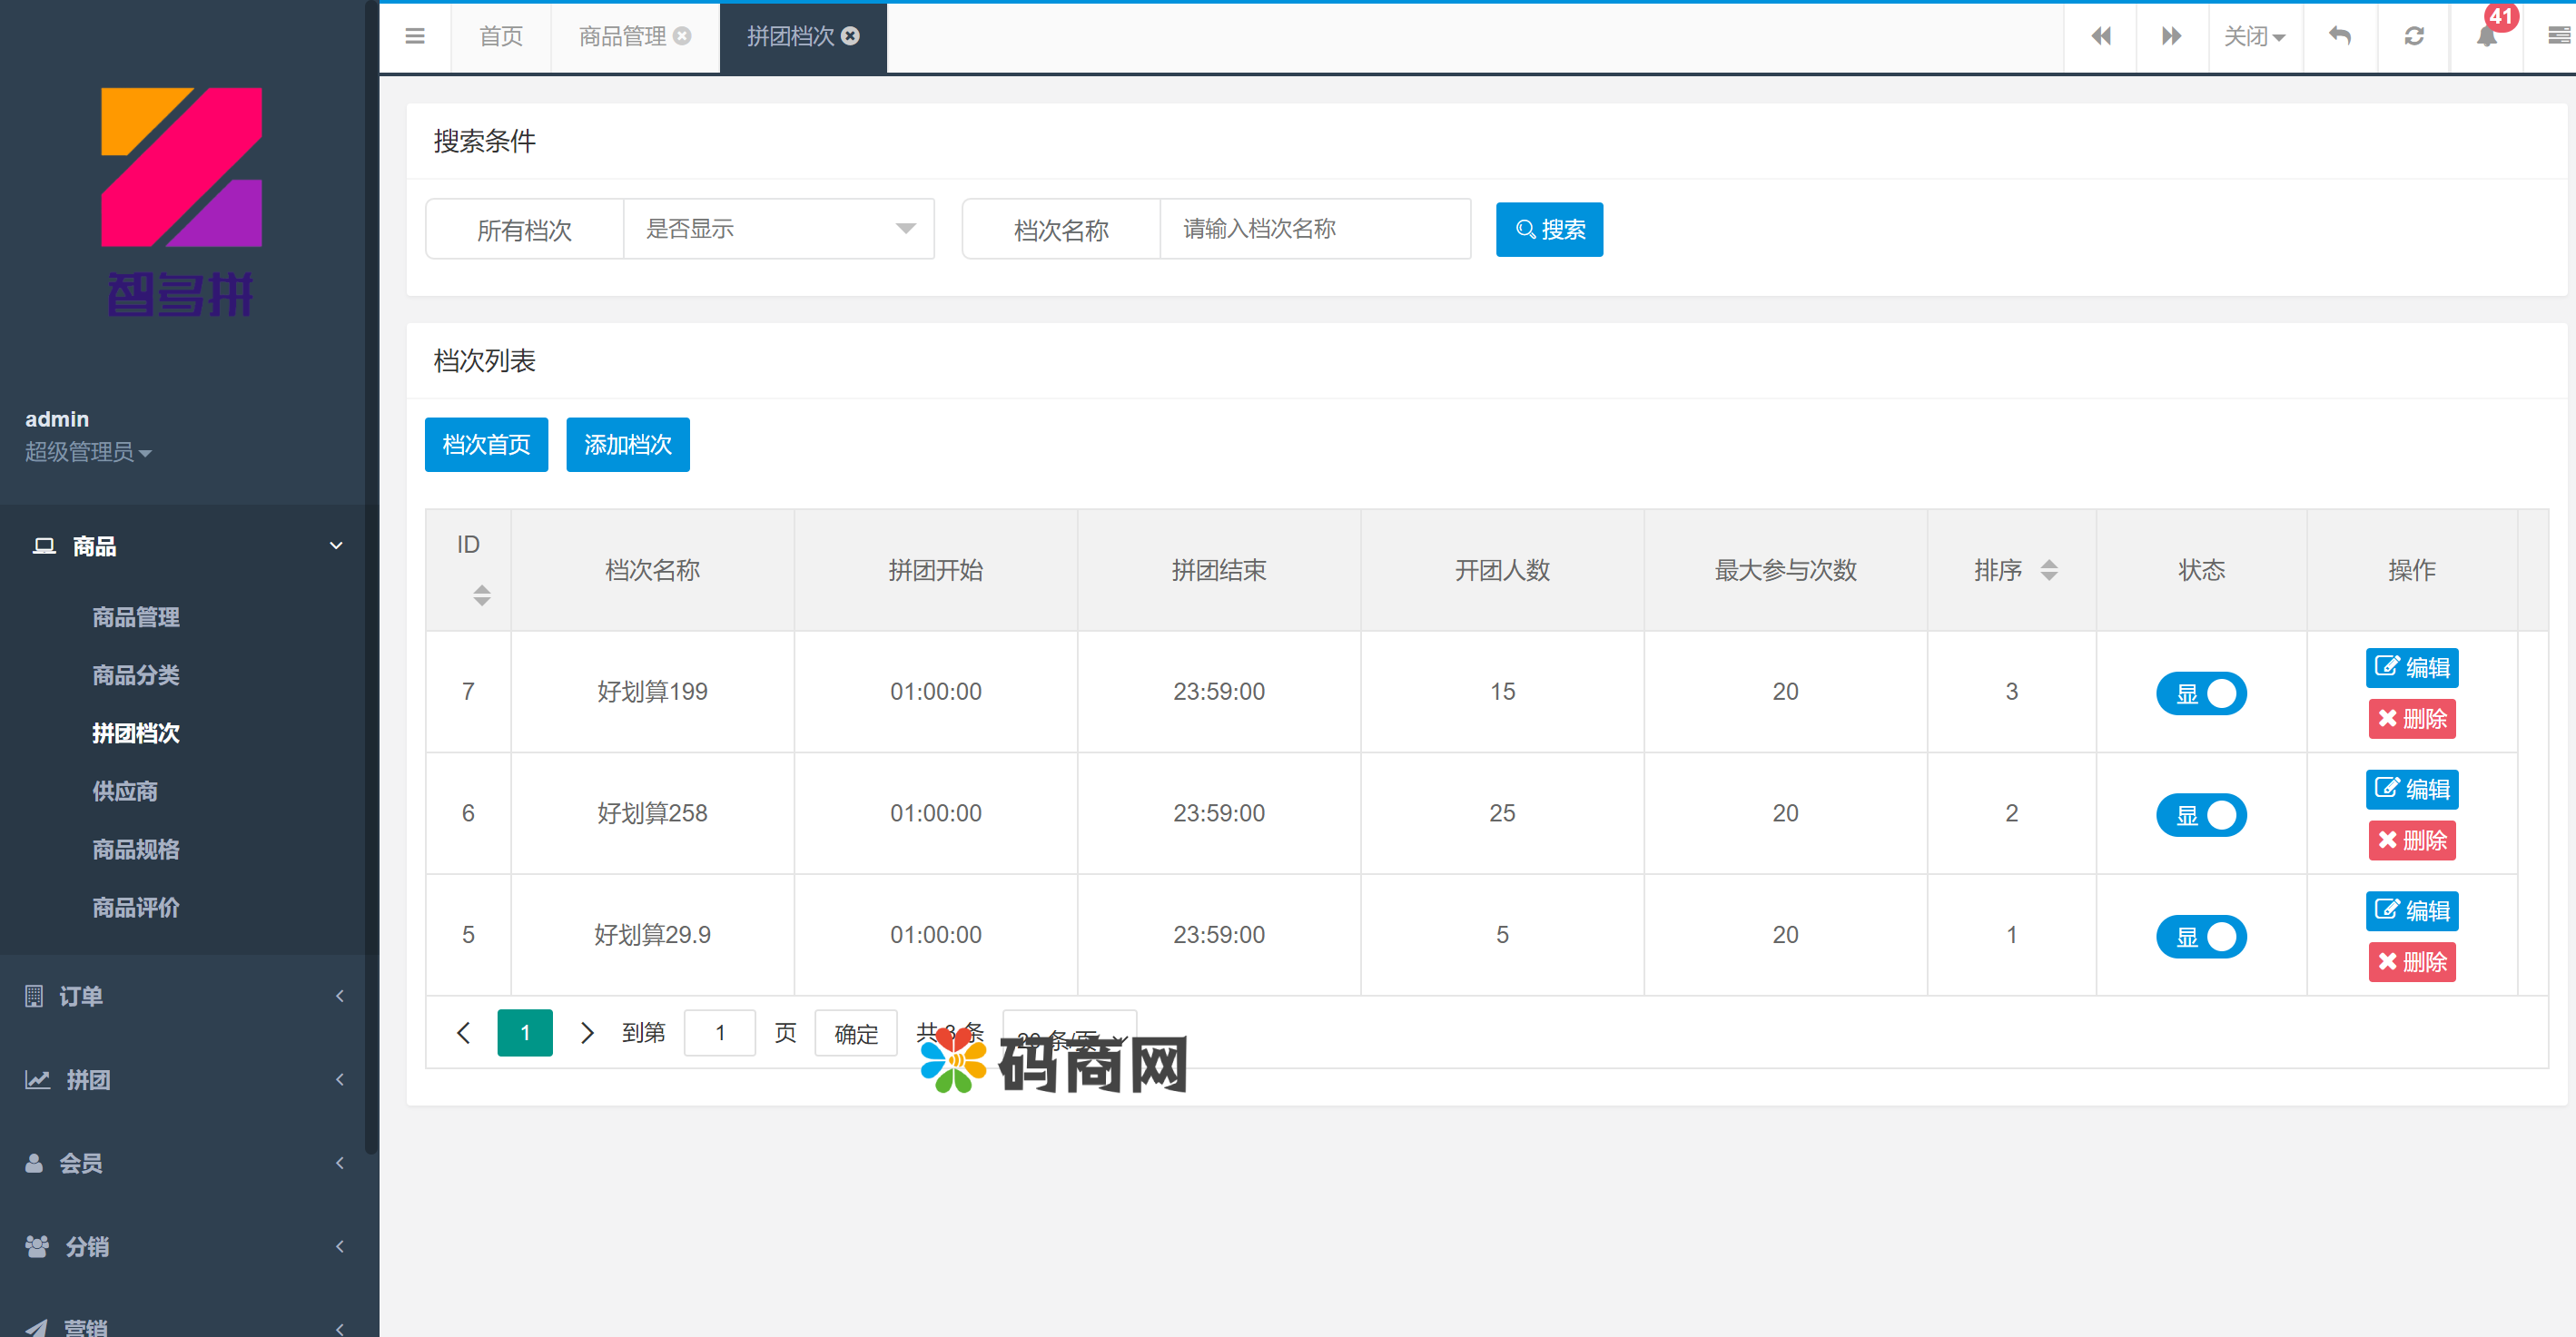Click the 添加档次 button
Screen dimensions: 2576x1337
pyautogui.click(x=627, y=444)
